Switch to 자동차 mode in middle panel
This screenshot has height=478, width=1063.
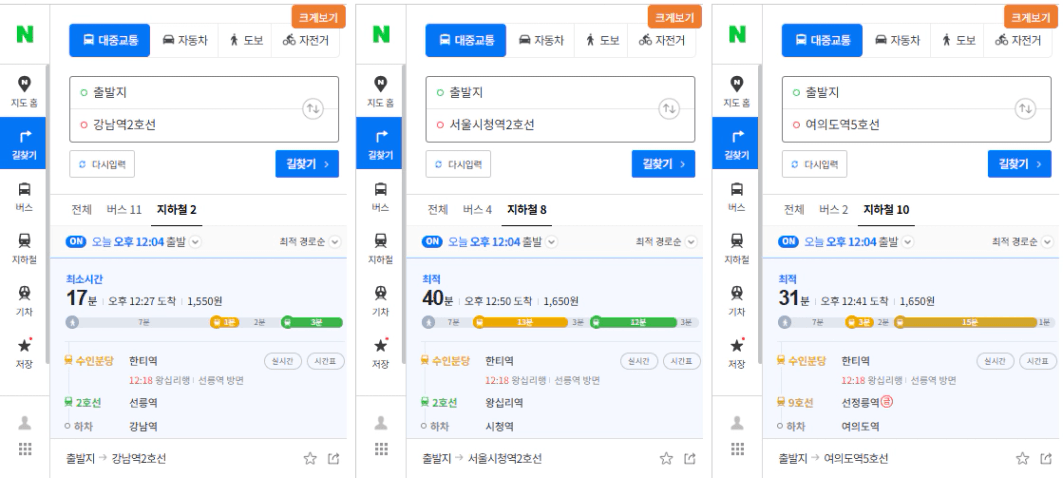click(x=540, y=40)
